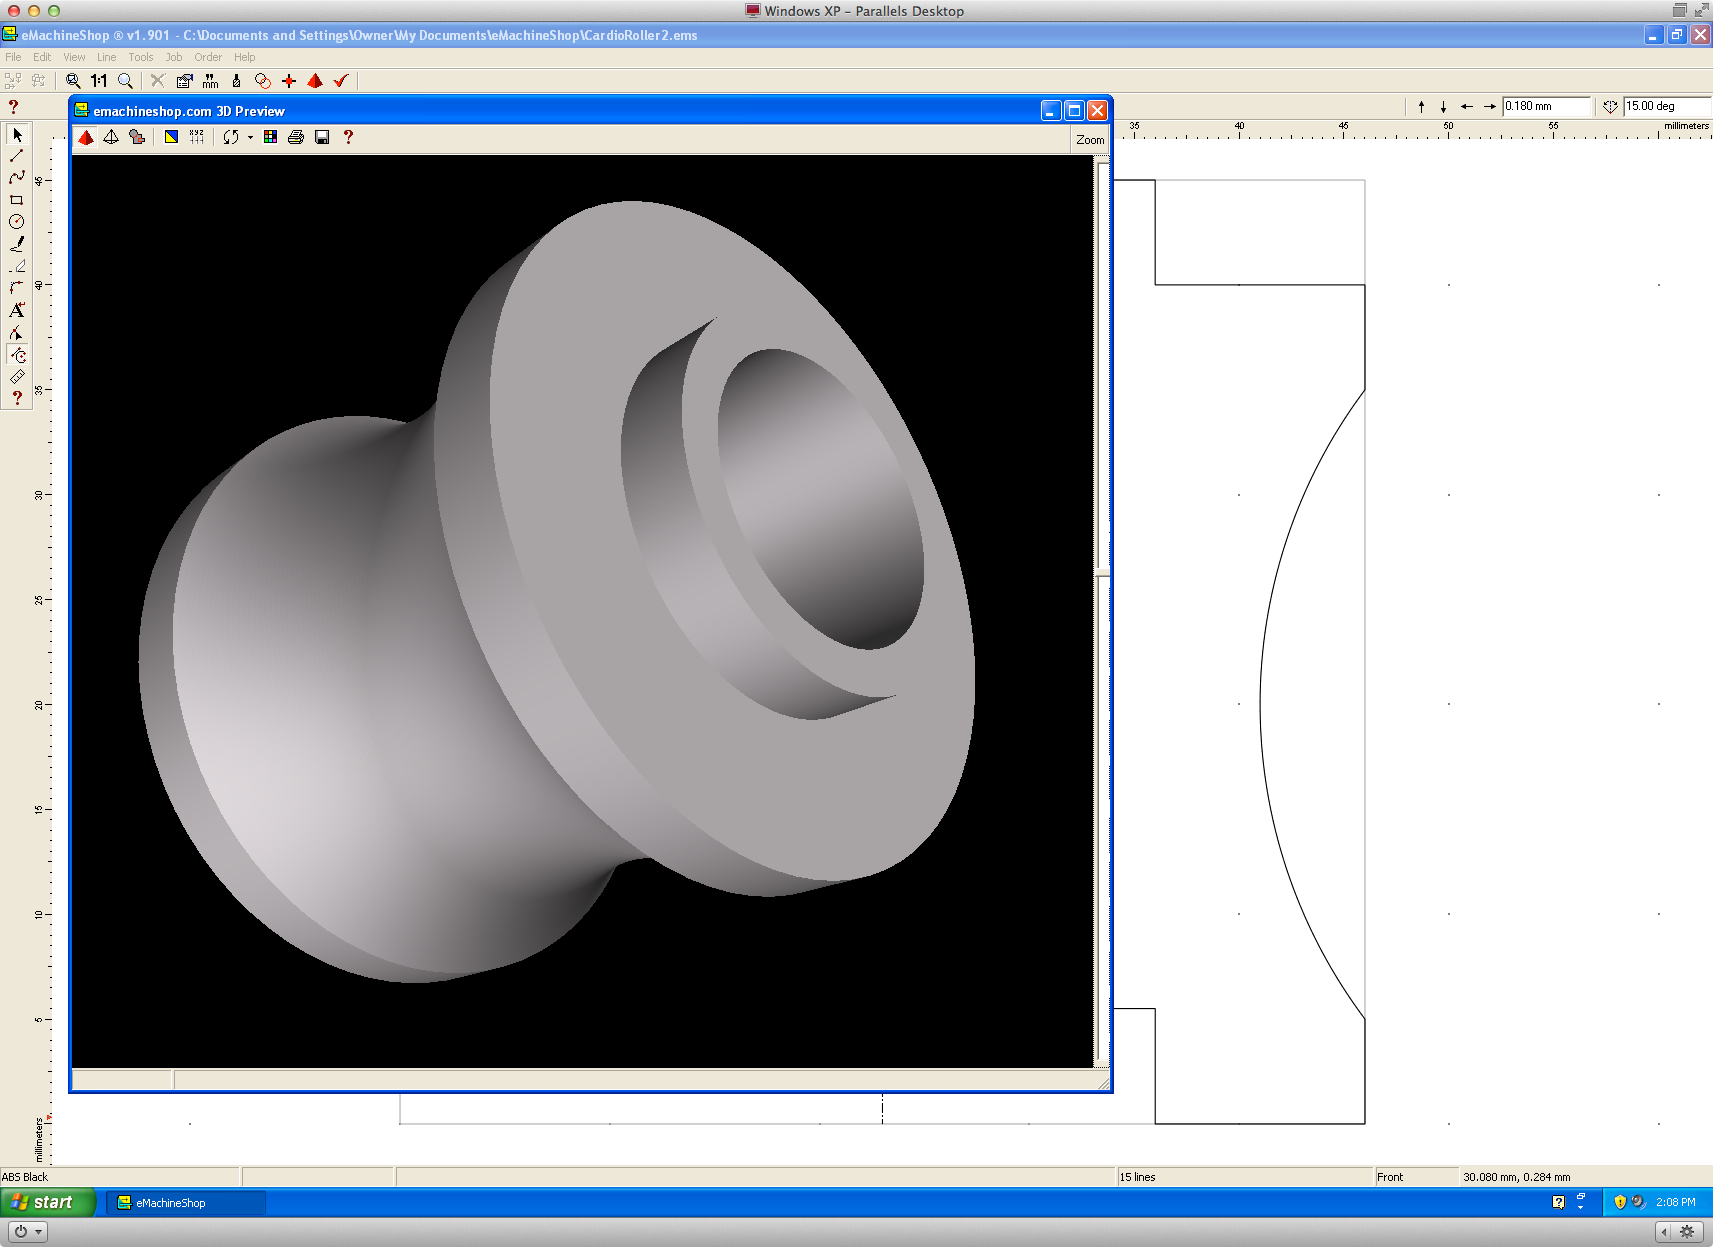
Task: Choose the Circle drawing tool
Action: [17, 222]
